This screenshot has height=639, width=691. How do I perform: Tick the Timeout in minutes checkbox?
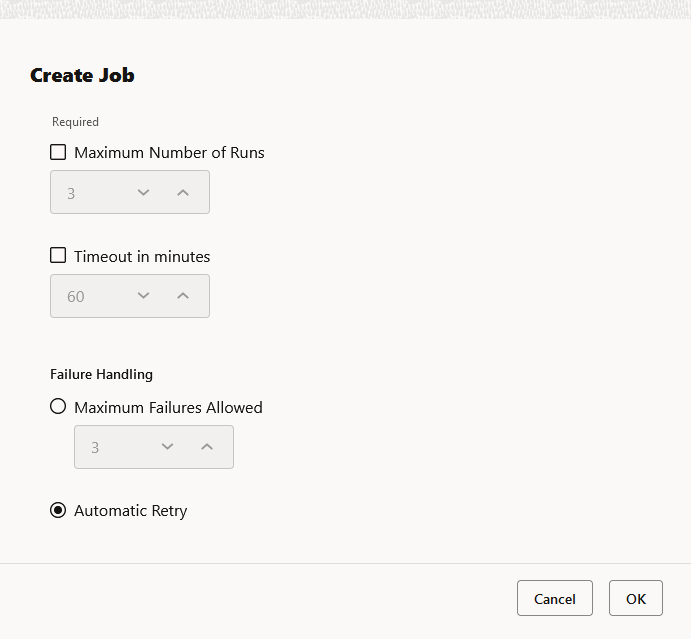click(x=58, y=256)
